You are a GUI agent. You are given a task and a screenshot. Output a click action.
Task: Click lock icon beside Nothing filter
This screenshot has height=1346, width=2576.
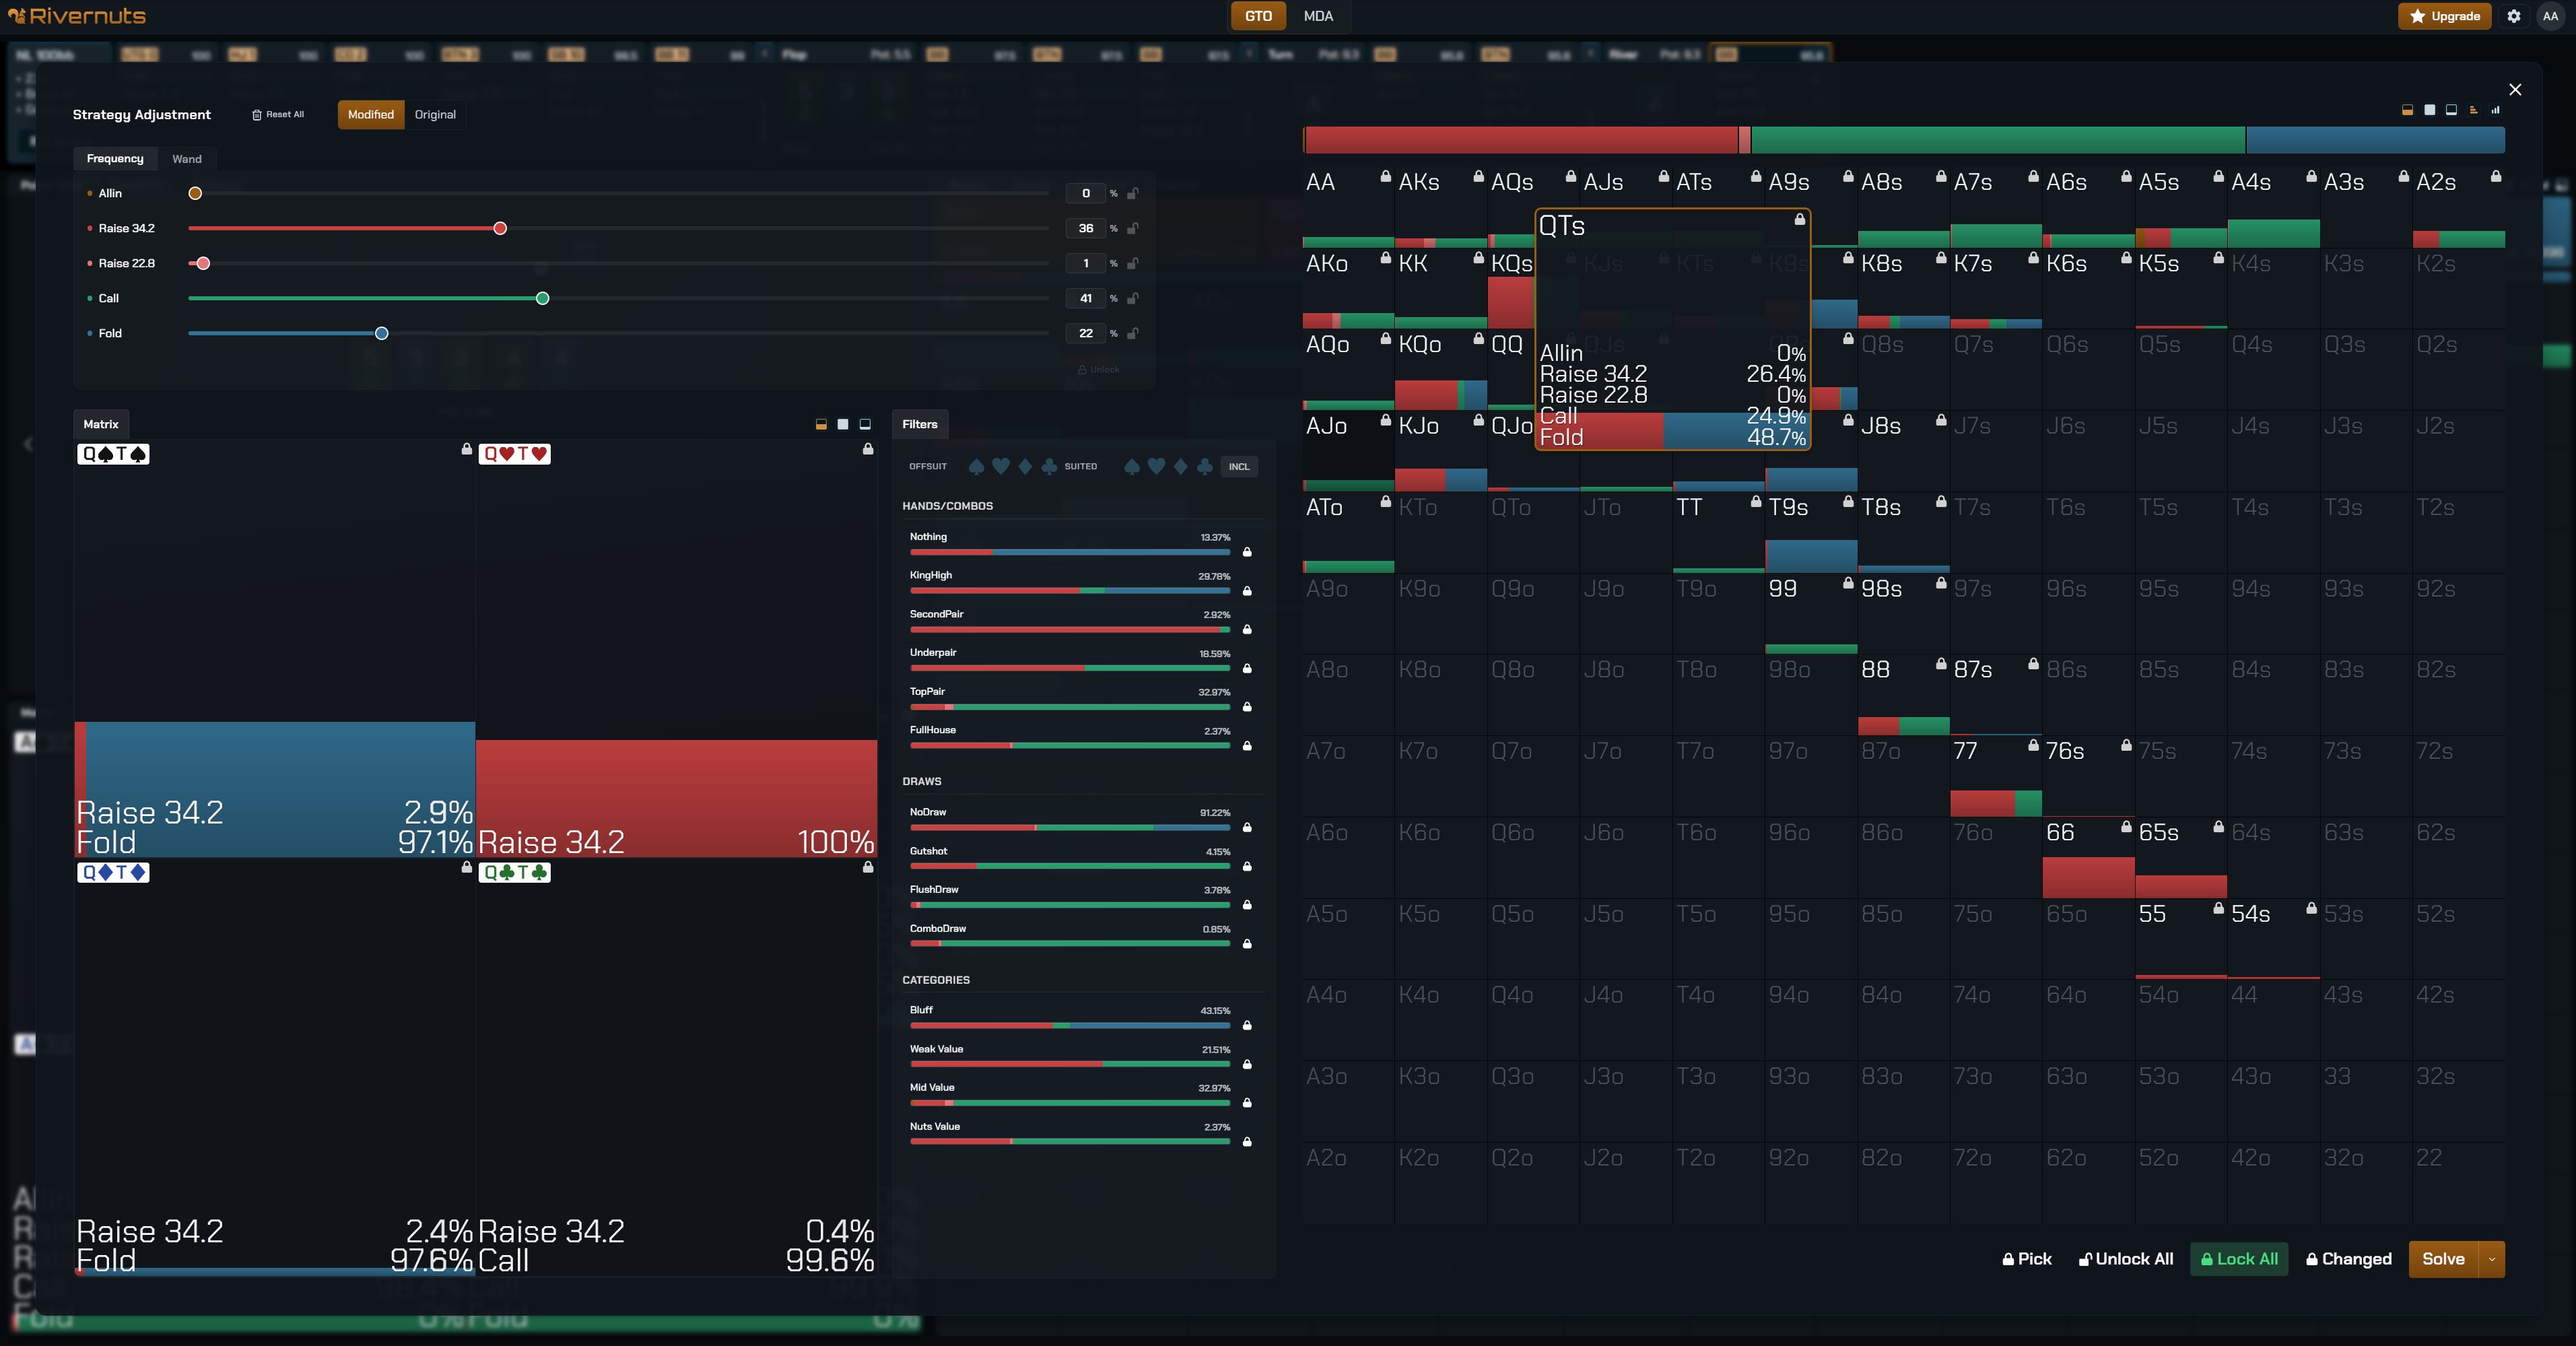(1247, 552)
